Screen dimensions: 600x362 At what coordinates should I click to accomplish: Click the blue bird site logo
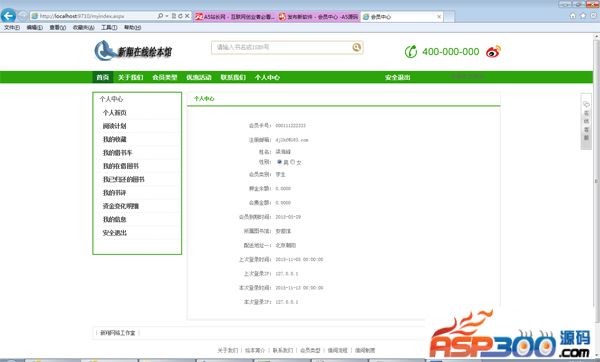point(105,51)
